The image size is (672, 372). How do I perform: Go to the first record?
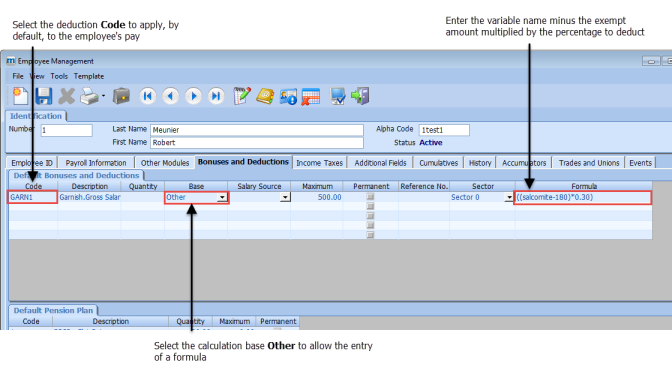[147, 96]
